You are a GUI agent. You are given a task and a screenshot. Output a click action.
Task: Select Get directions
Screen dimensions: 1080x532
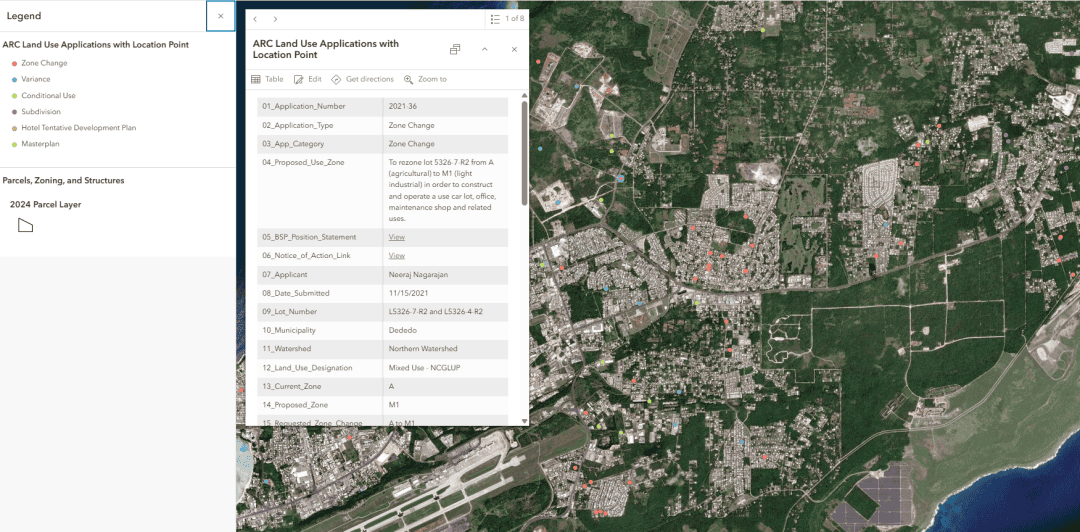coord(362,79)
